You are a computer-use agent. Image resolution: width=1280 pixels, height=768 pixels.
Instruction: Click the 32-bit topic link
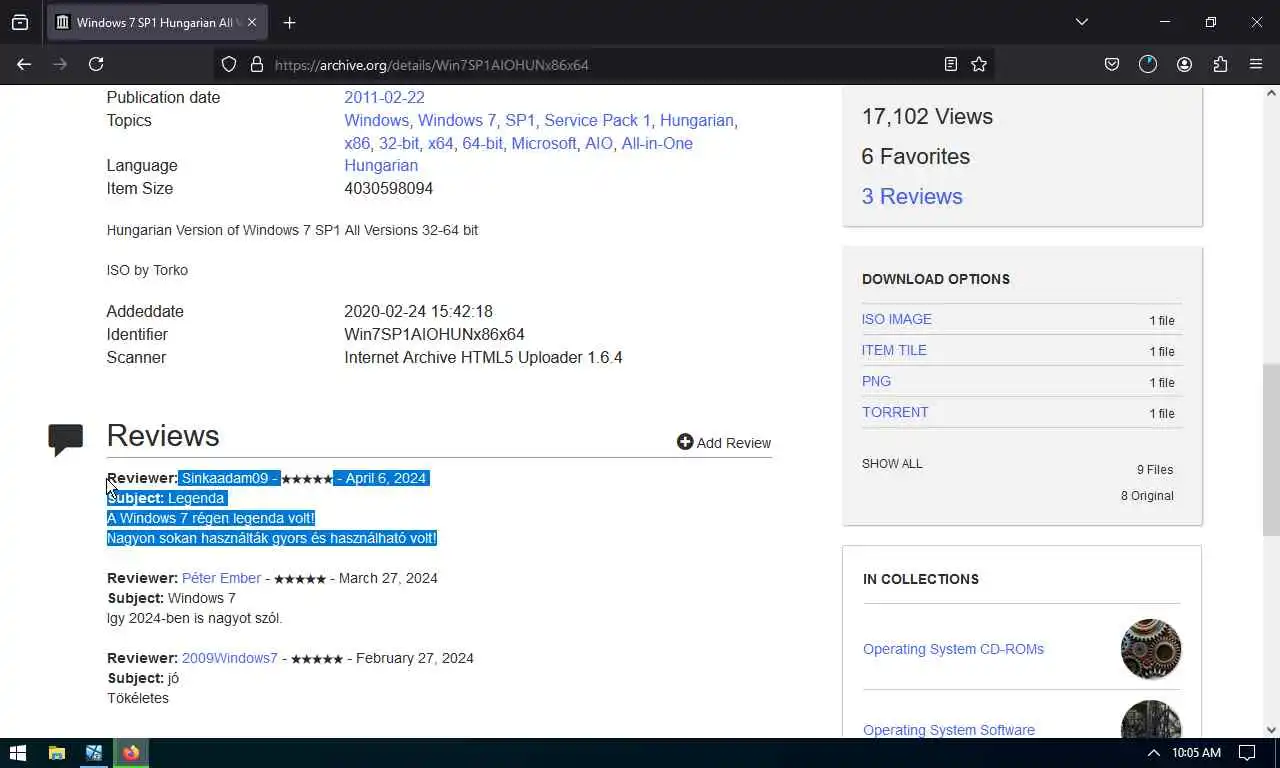[x=399, y=143]
